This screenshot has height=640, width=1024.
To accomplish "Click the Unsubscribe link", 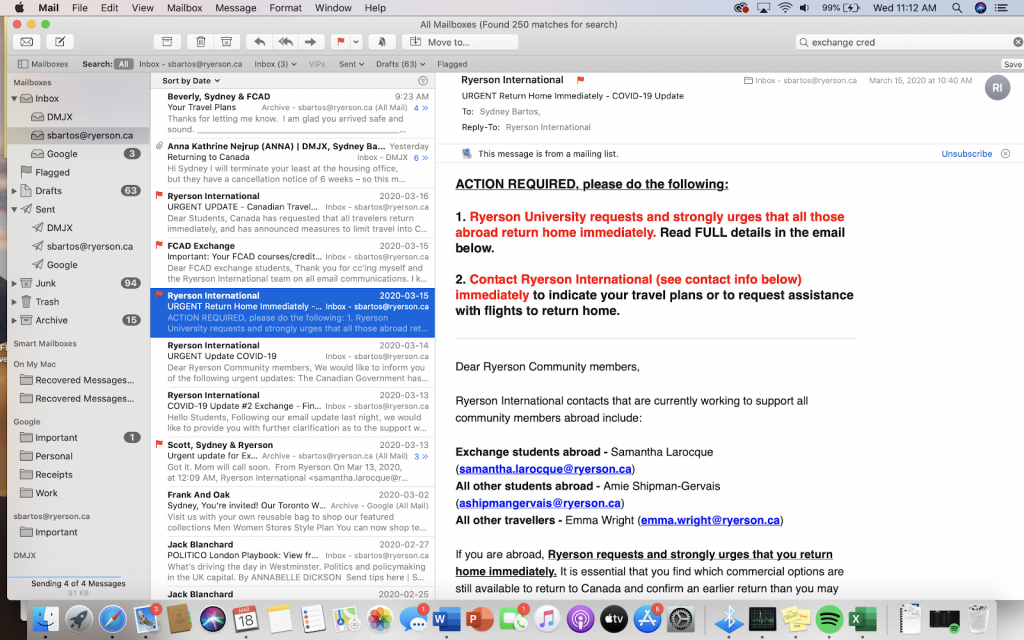I will coord(967,153).
